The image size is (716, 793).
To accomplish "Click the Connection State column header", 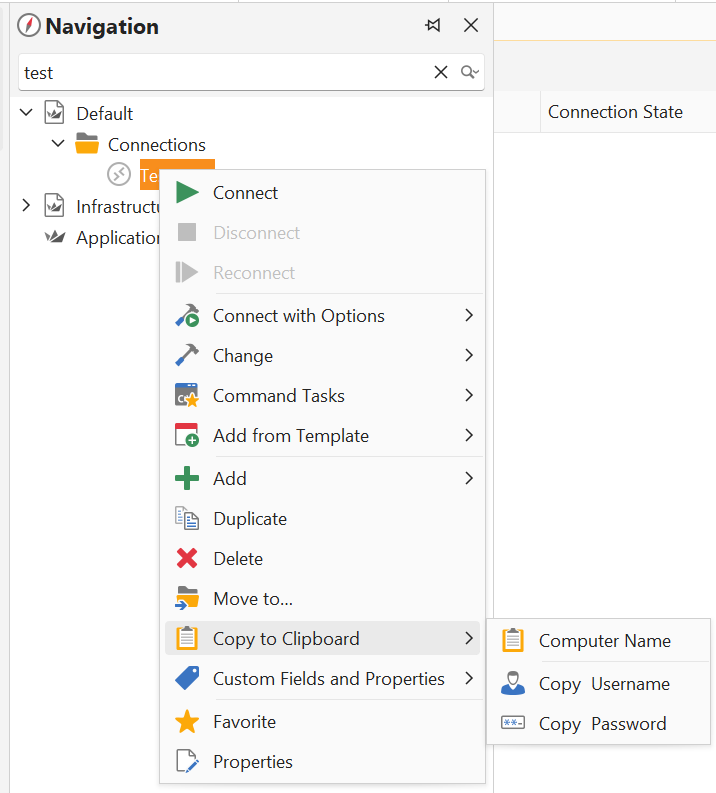I will click(615, 112).
